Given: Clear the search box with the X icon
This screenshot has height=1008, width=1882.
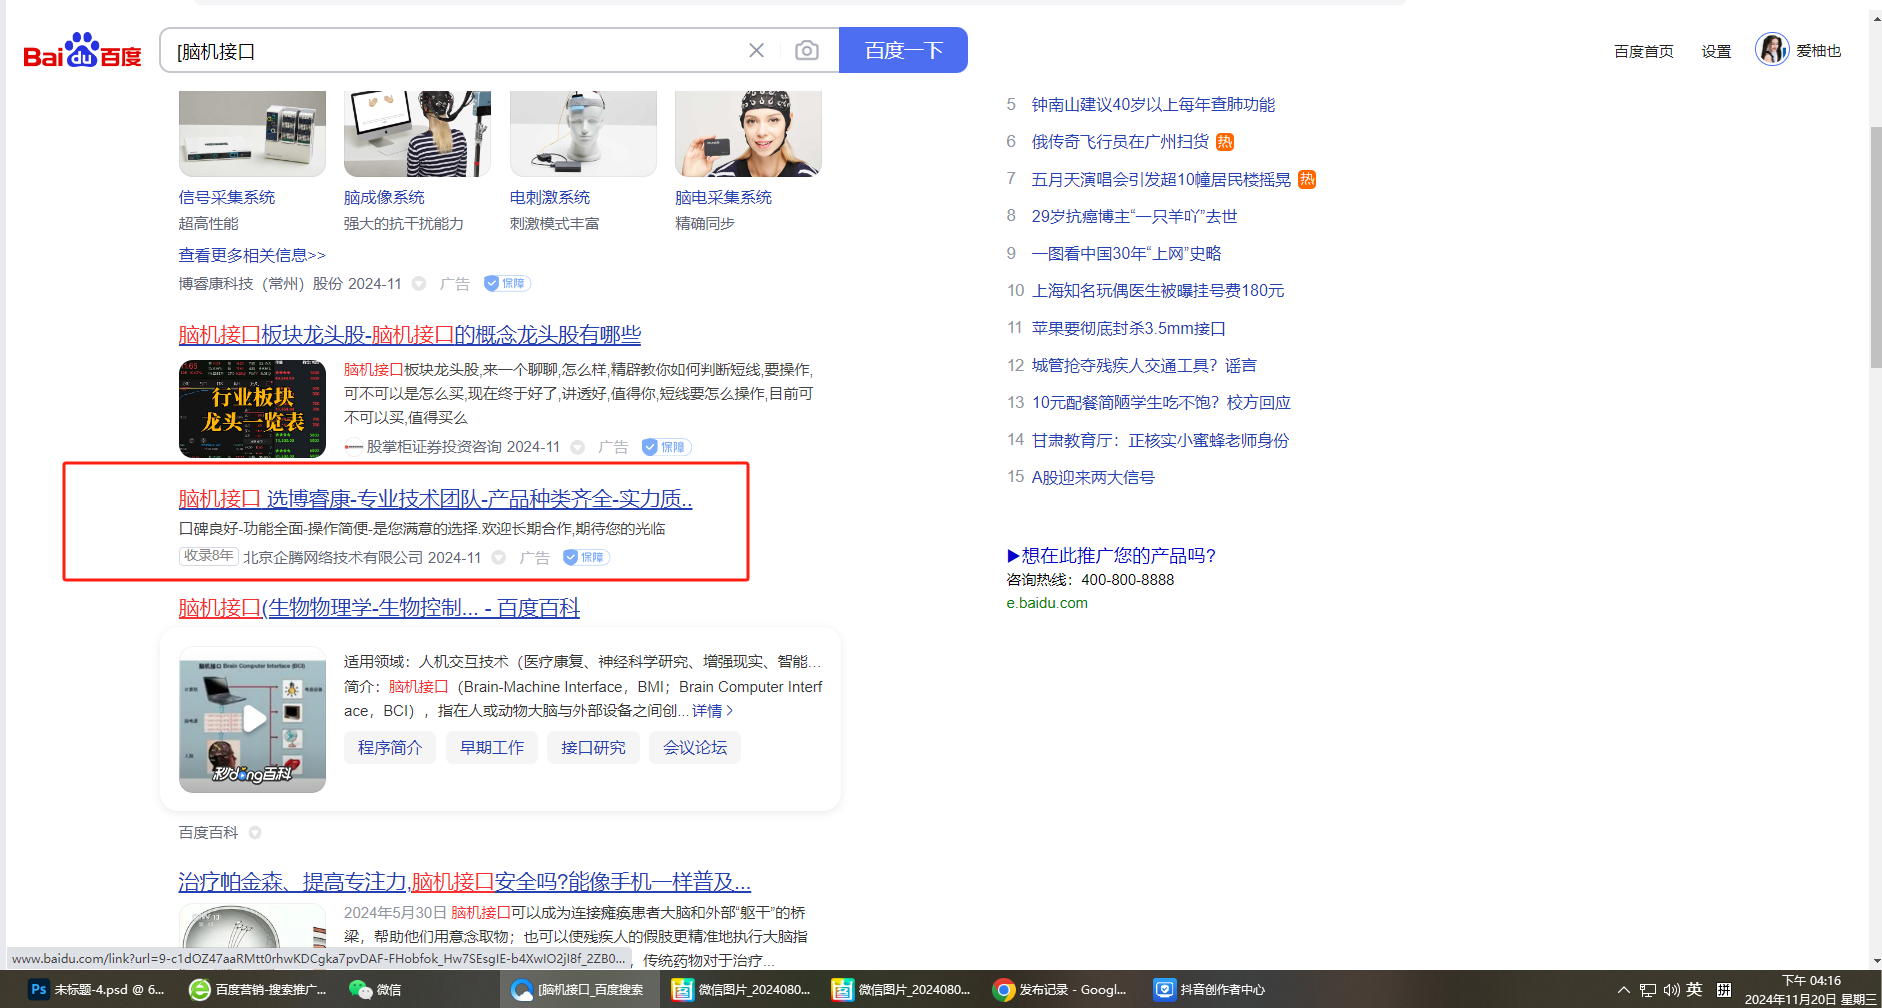Looking at the screenshot, I should (756, 51).
